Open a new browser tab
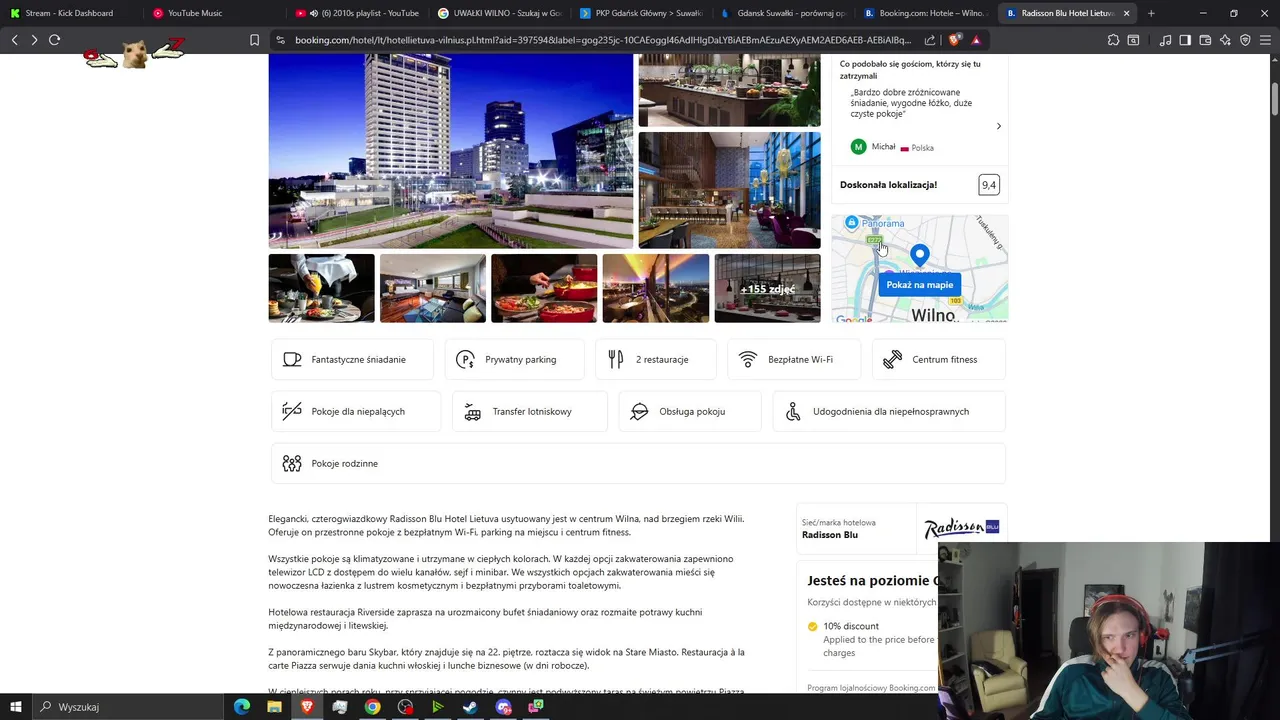This screenshot has height=720, width=1280. pyautogui.click(x=1151, y=13)
